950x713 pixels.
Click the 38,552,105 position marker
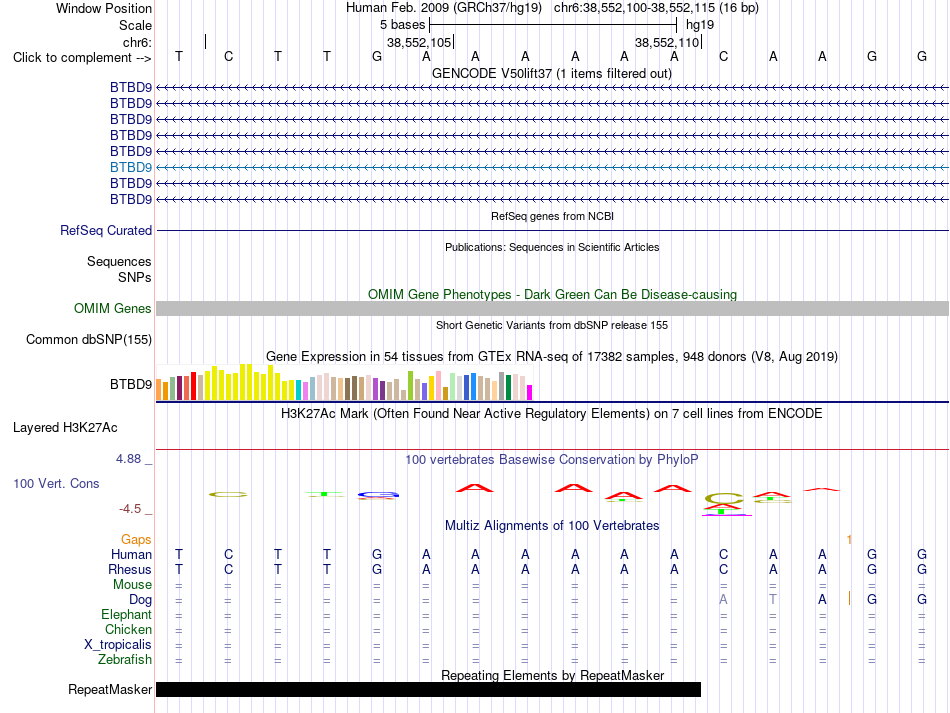419,42
